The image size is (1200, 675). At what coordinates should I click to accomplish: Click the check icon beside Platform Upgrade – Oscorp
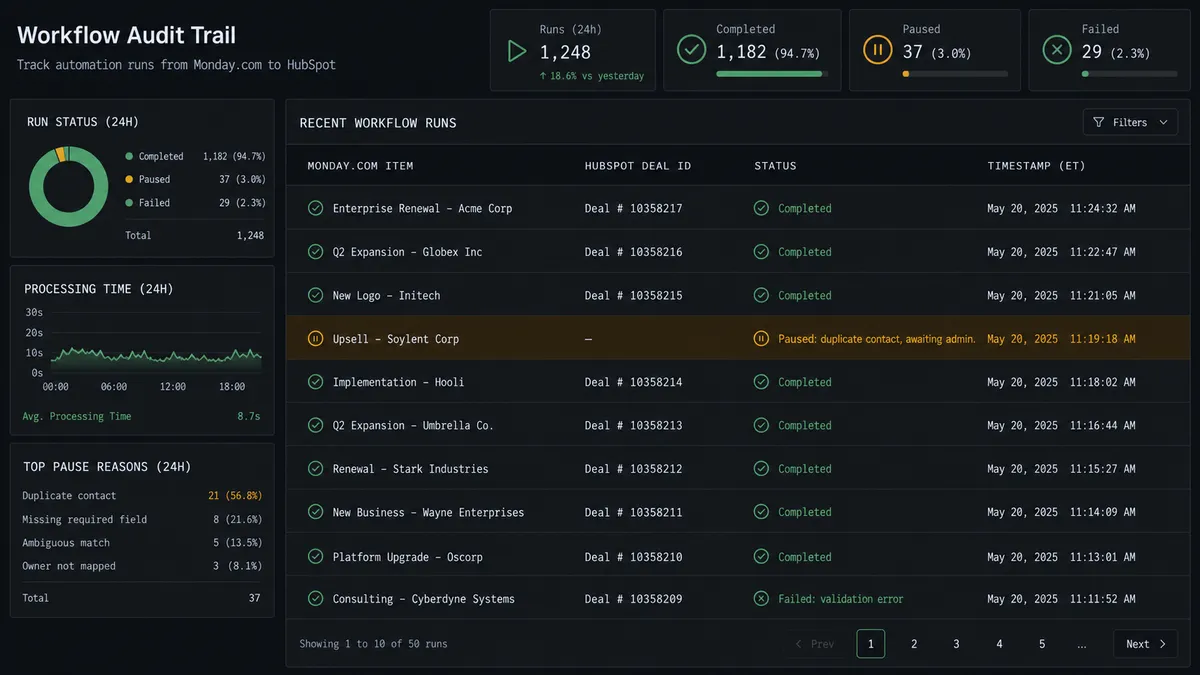(x=315, y=556)
